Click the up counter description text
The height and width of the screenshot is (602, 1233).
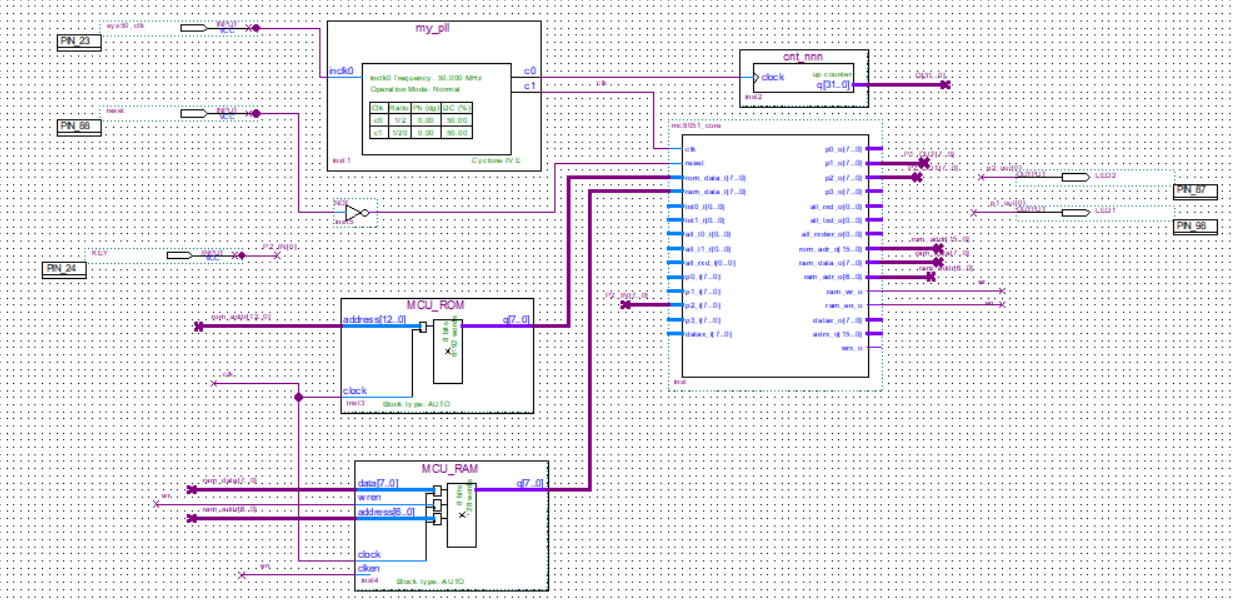click(x=833, y=74)
